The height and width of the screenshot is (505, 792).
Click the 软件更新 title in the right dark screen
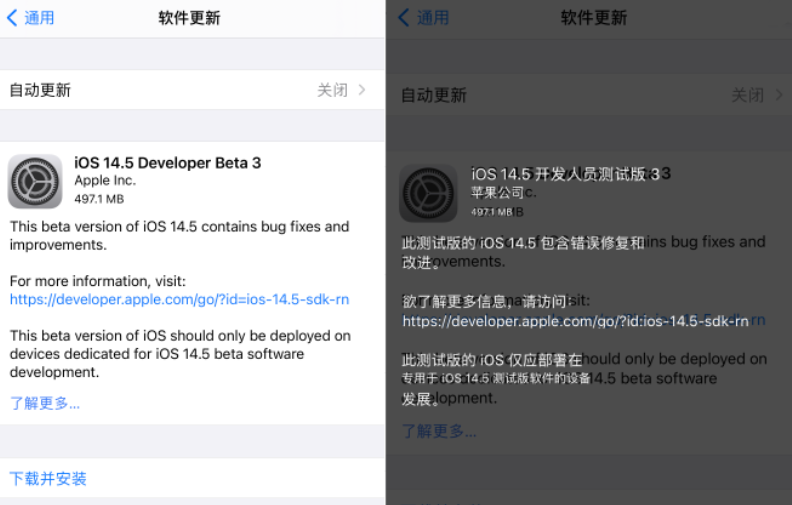point(594,18)
